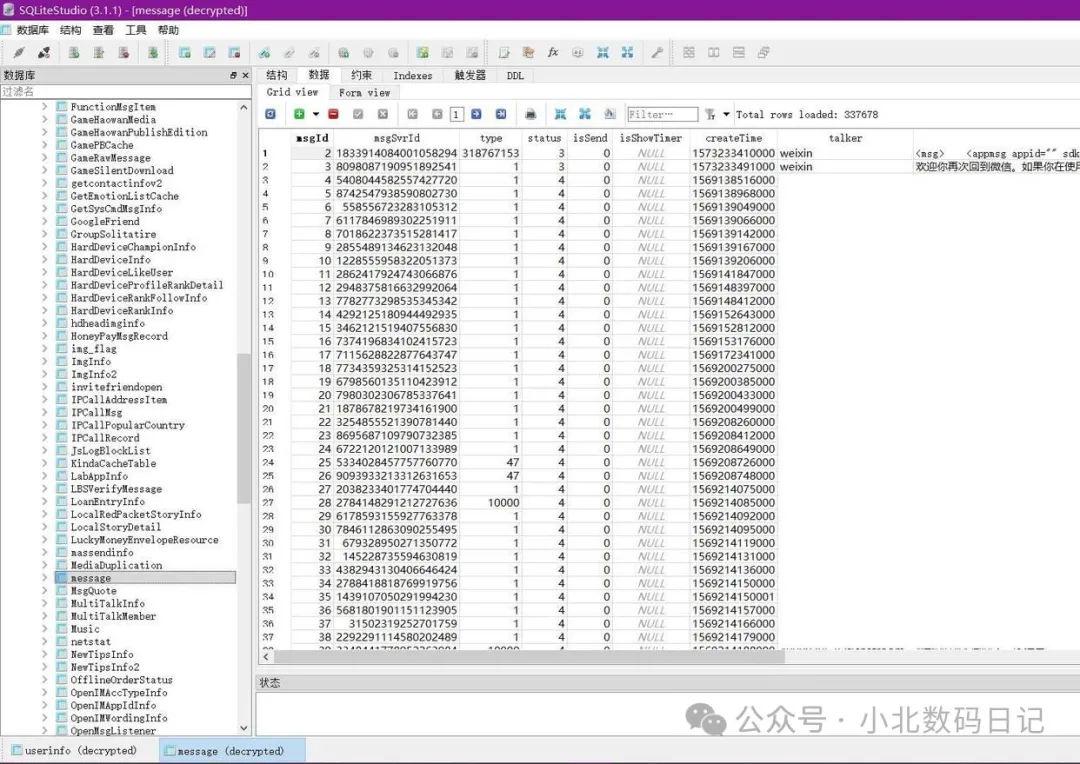
Task: Click the Create table toolbar icon
Action: (x=185, y=52)
